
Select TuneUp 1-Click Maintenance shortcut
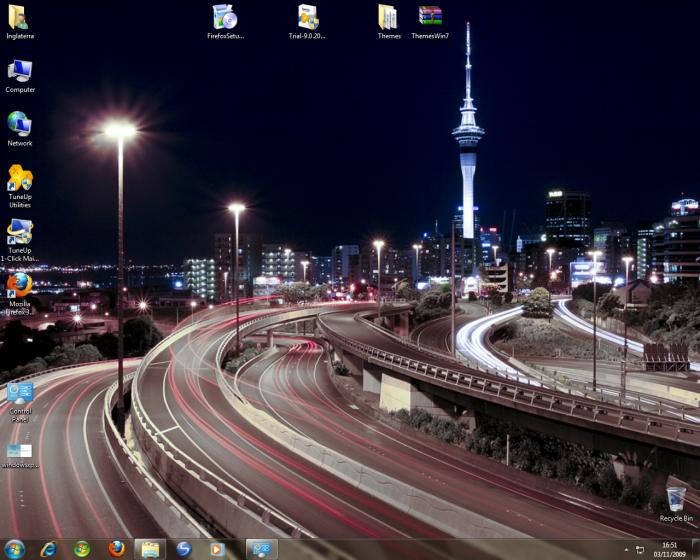pyautogui.click(x=20, y=233)
